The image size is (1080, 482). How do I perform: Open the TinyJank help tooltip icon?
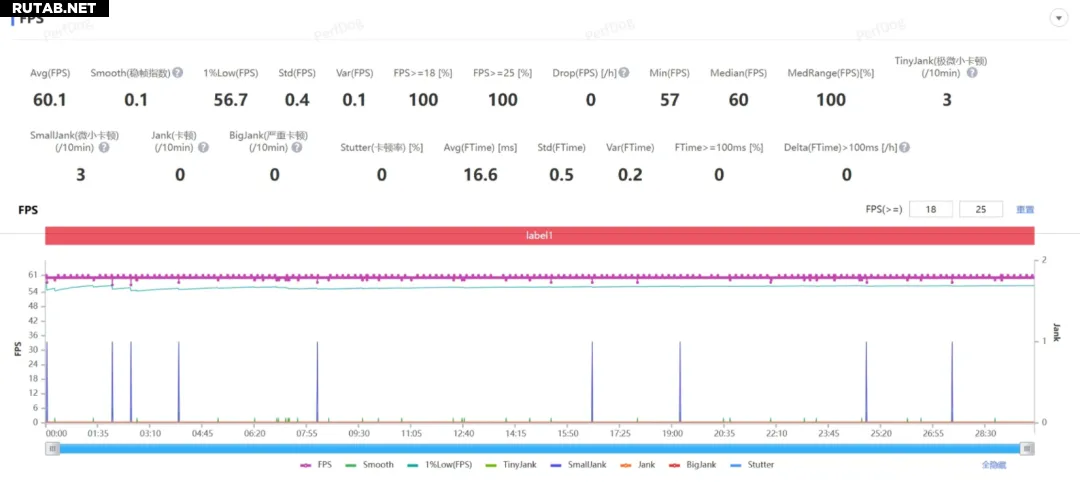click(971, 73)
